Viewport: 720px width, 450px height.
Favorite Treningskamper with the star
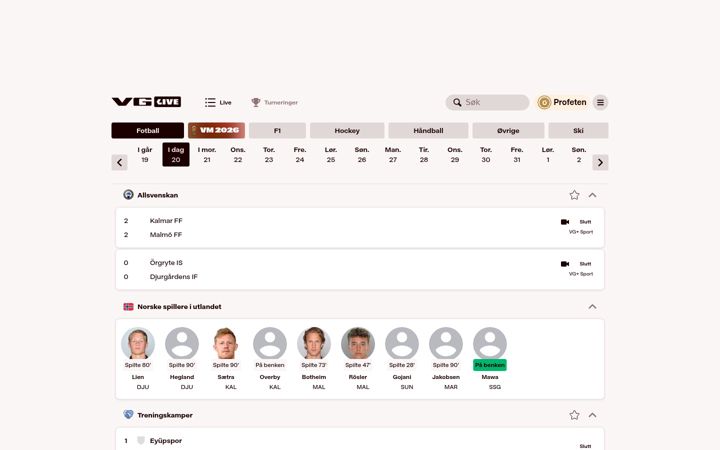point(574,415)
